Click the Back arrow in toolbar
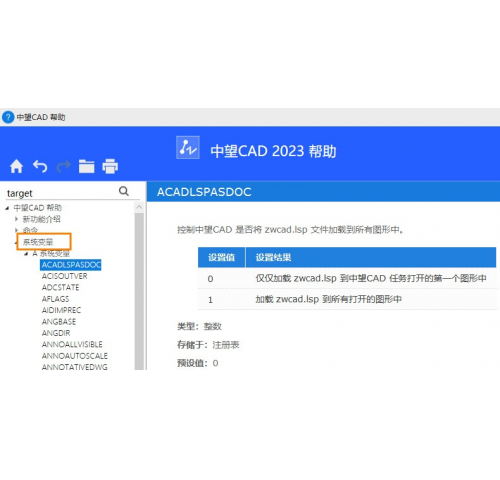500x480 pixels. tap(40, 166)
